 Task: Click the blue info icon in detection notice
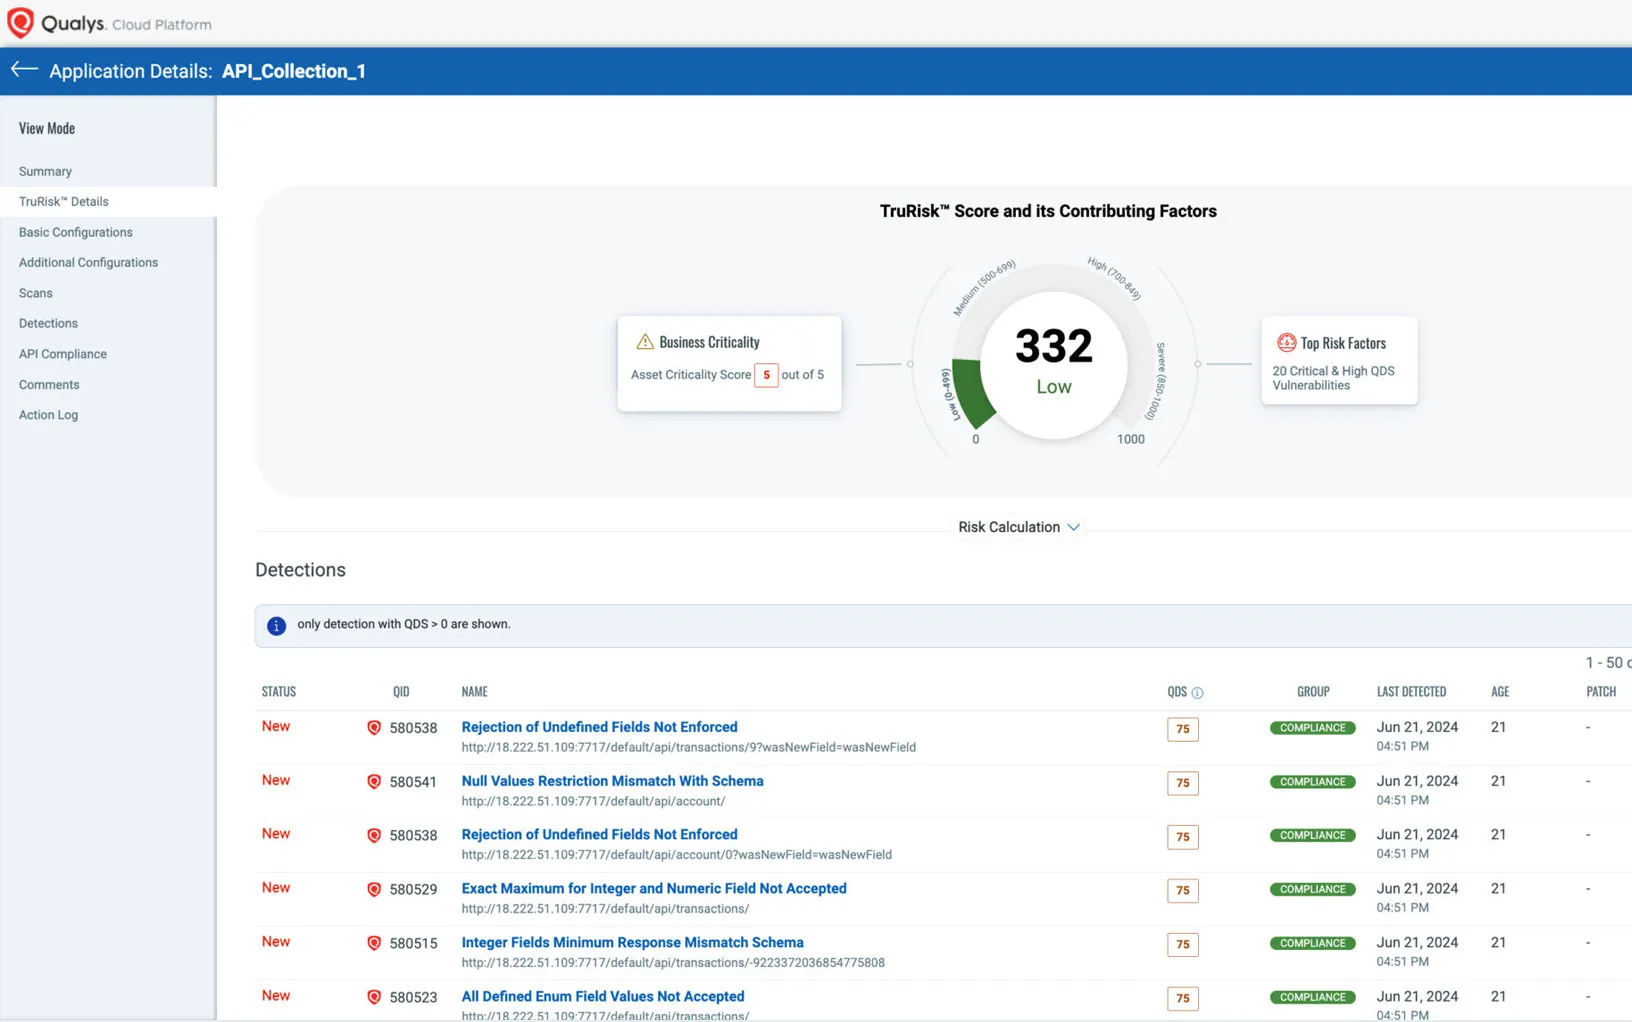[x=276, y=626]
